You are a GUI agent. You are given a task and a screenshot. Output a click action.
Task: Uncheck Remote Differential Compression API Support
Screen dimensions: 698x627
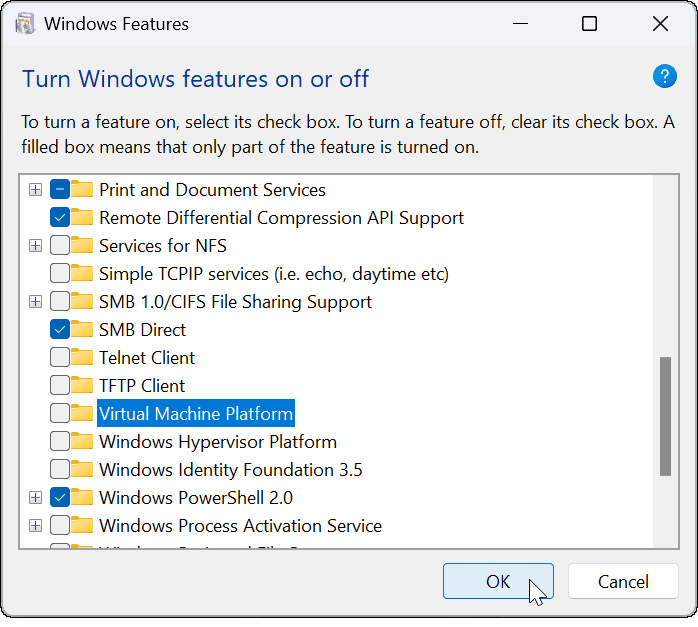point(59,218)
